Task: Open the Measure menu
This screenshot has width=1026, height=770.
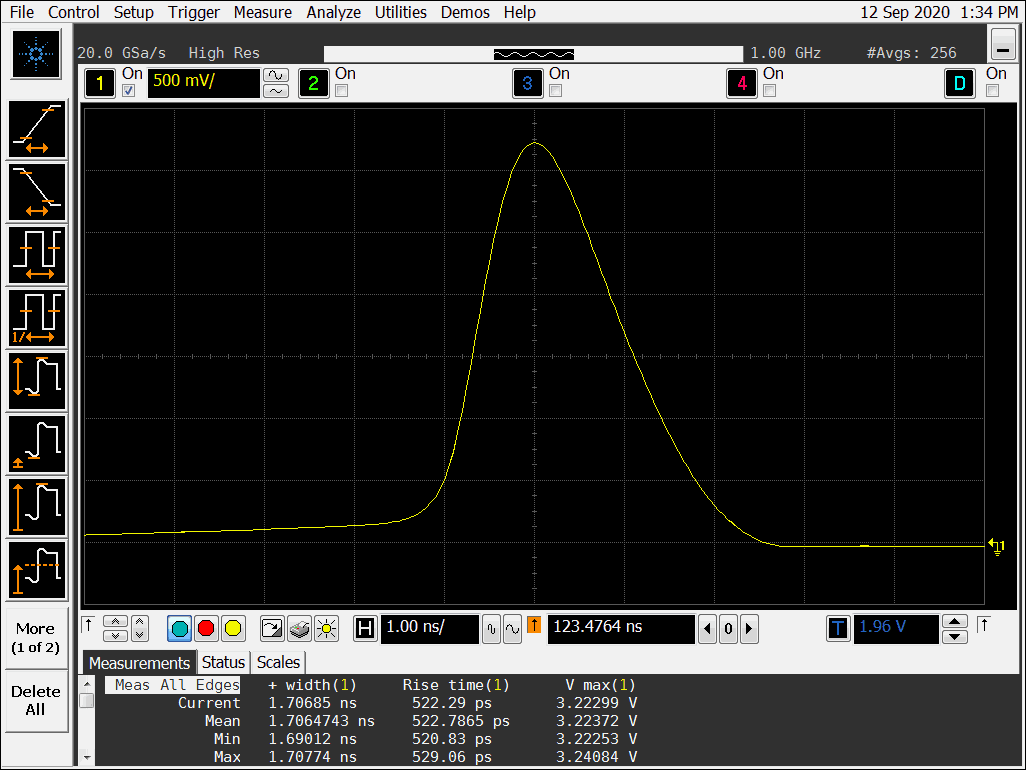Action: point(262,12)
